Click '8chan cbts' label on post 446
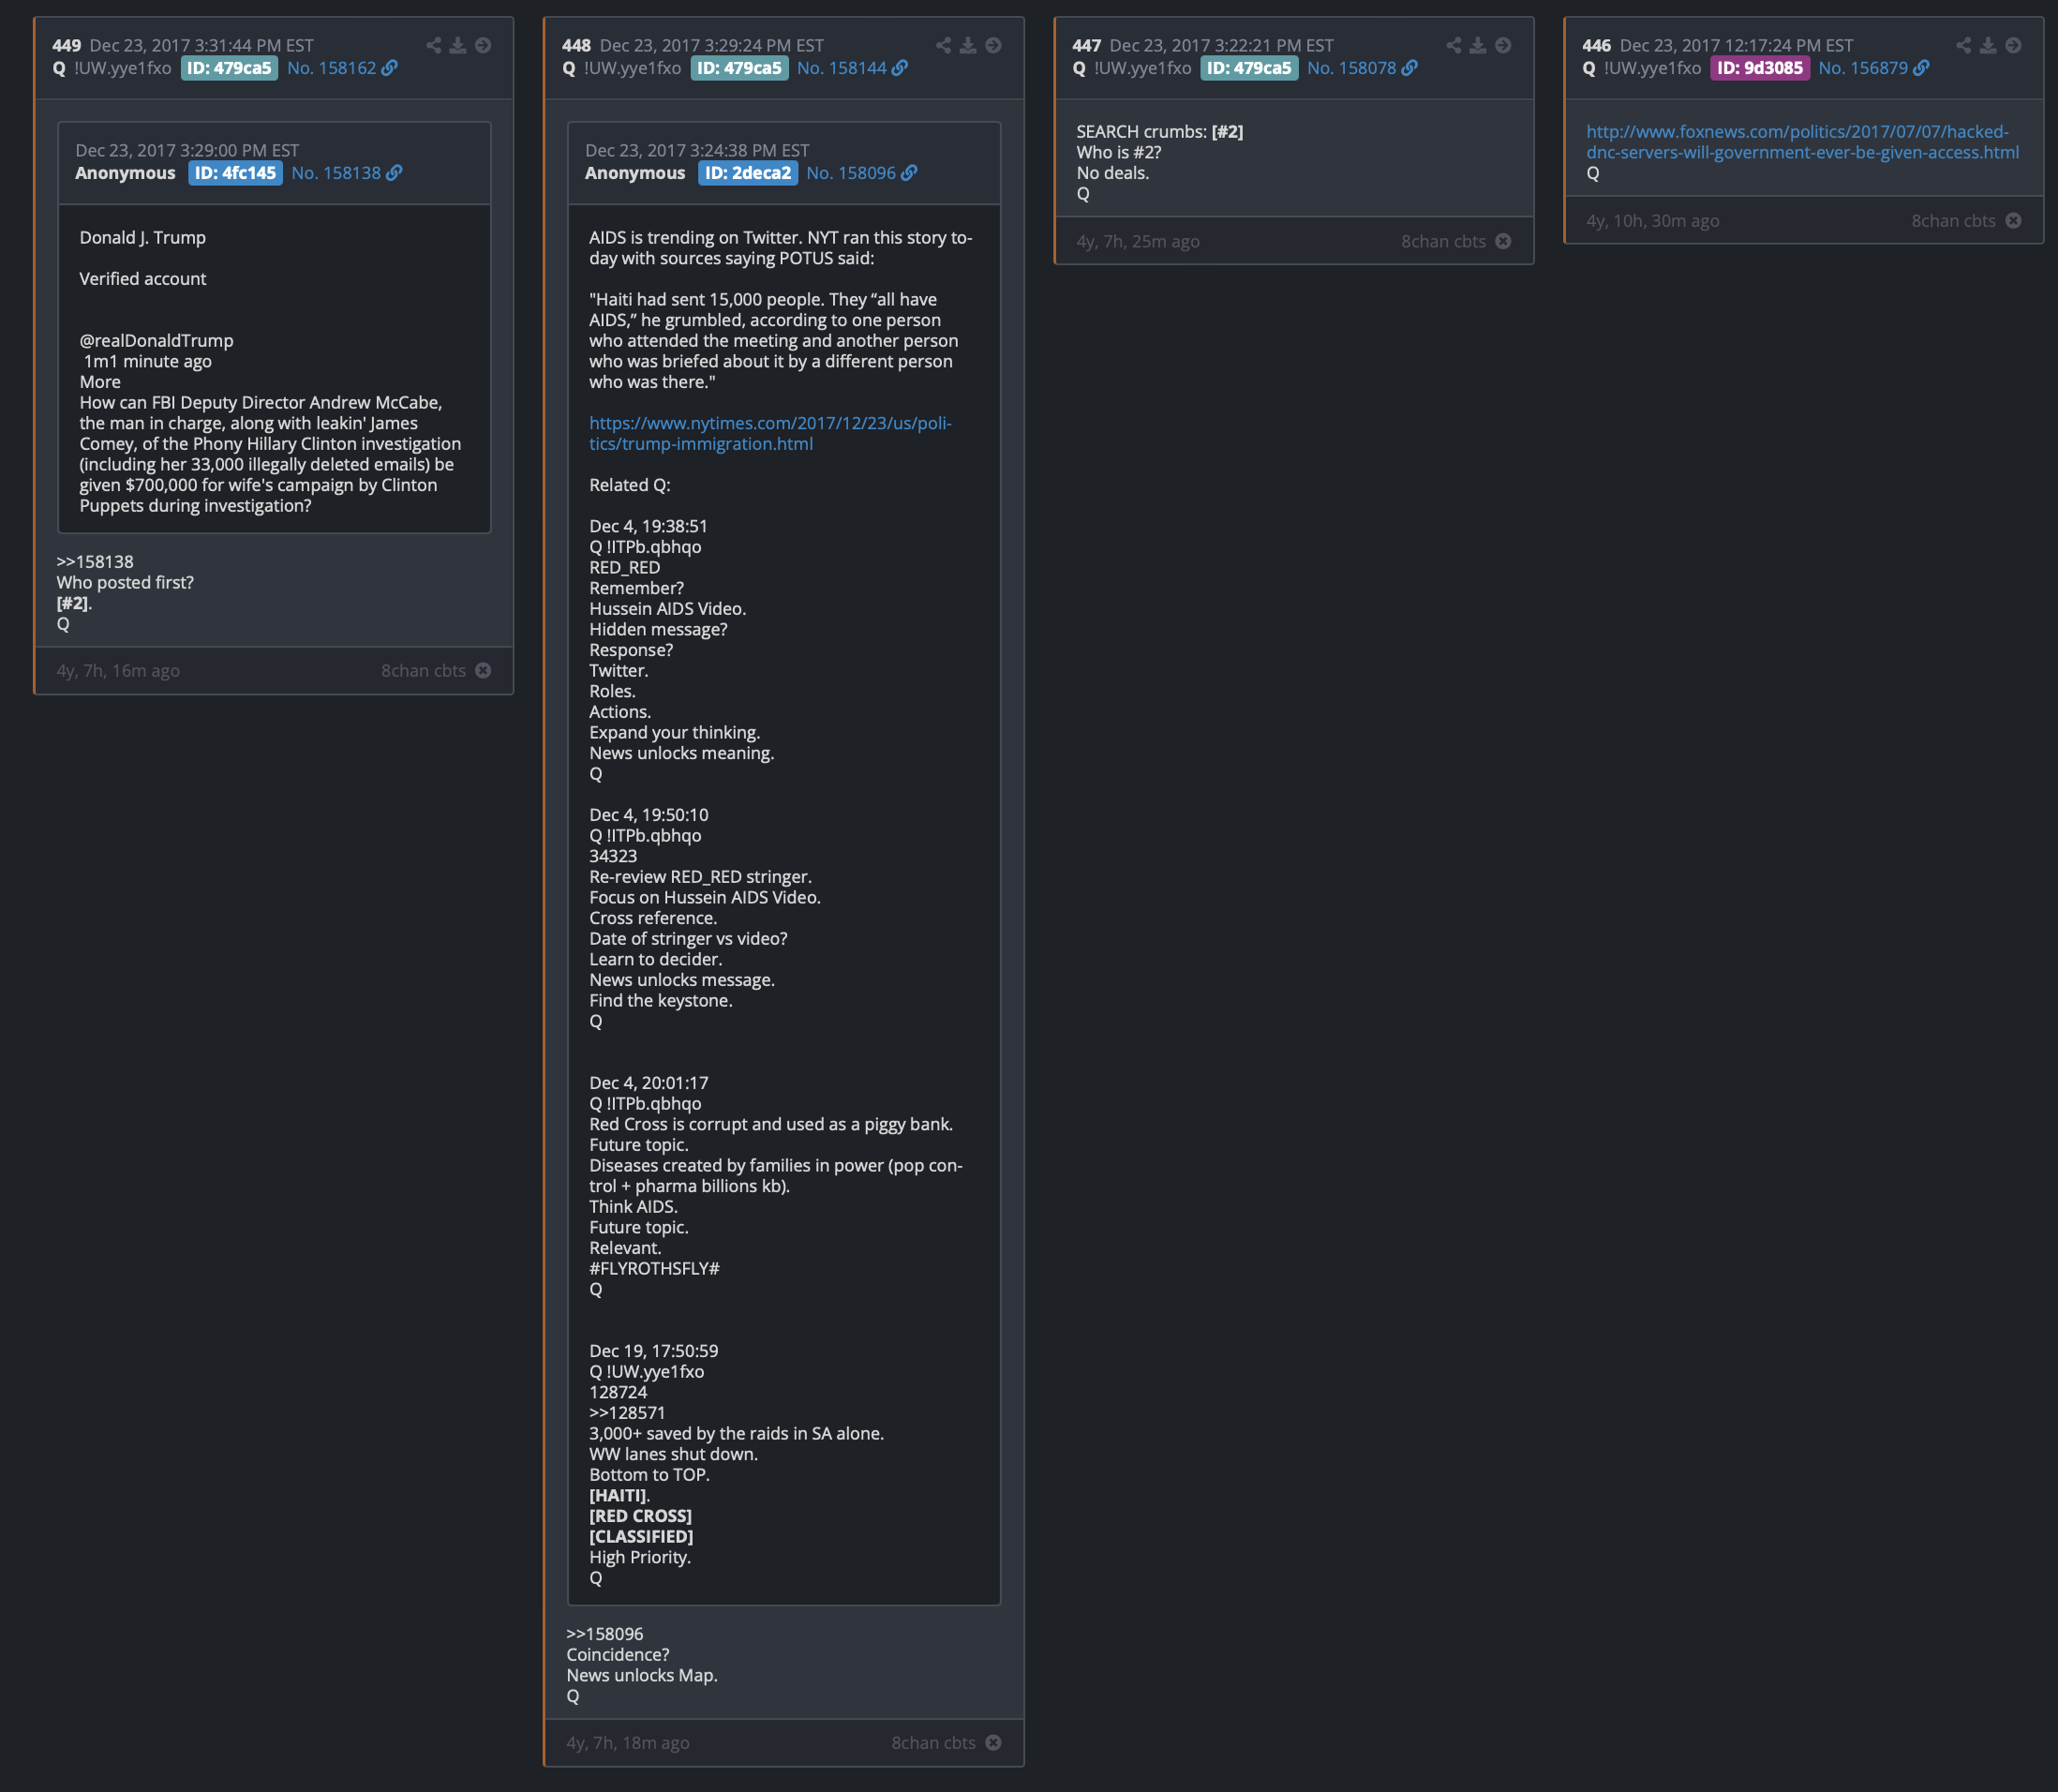Screen dimensions: 2058x1792 tap(1953, 220)
